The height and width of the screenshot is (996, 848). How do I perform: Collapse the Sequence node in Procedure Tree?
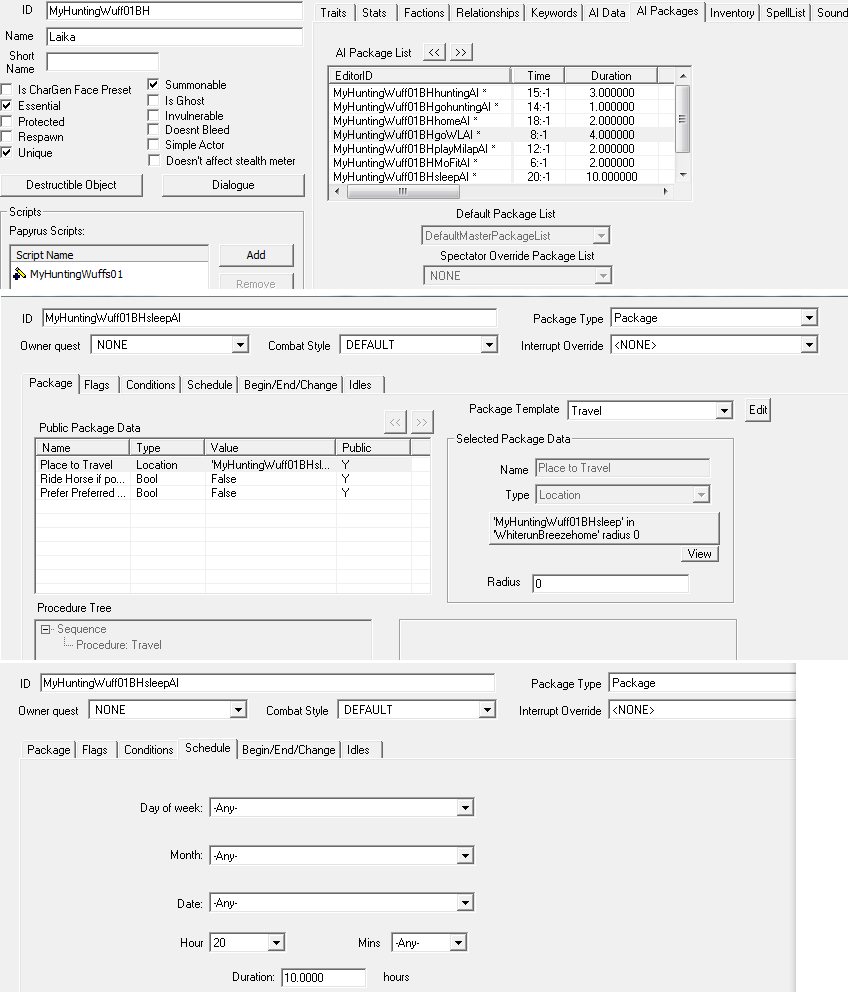point(46,629)
